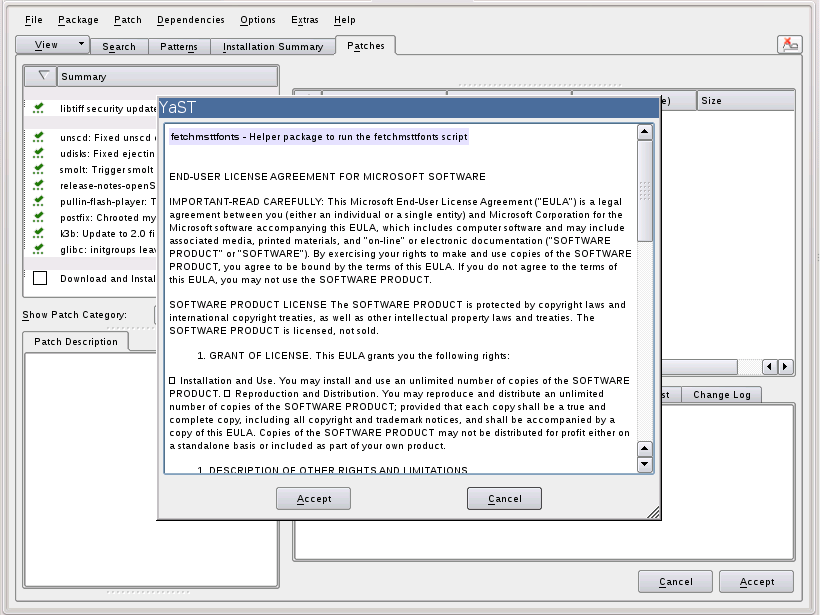Open the File menu
Screen dimensions: 820x615
[x=33, y=20]
